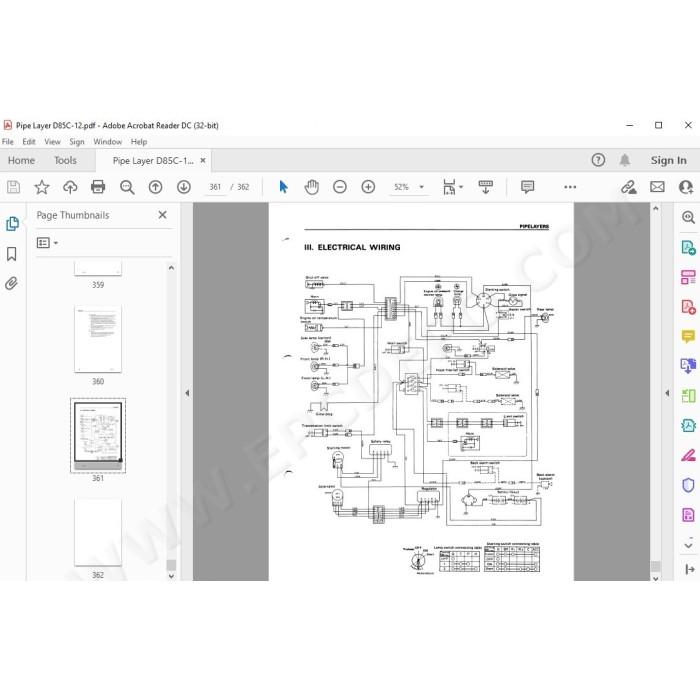This screenshot has width=700, height=700.
Task: Click the document vertical scrollbar thumb
Action: pyautogui.click(x=655, y=567)
